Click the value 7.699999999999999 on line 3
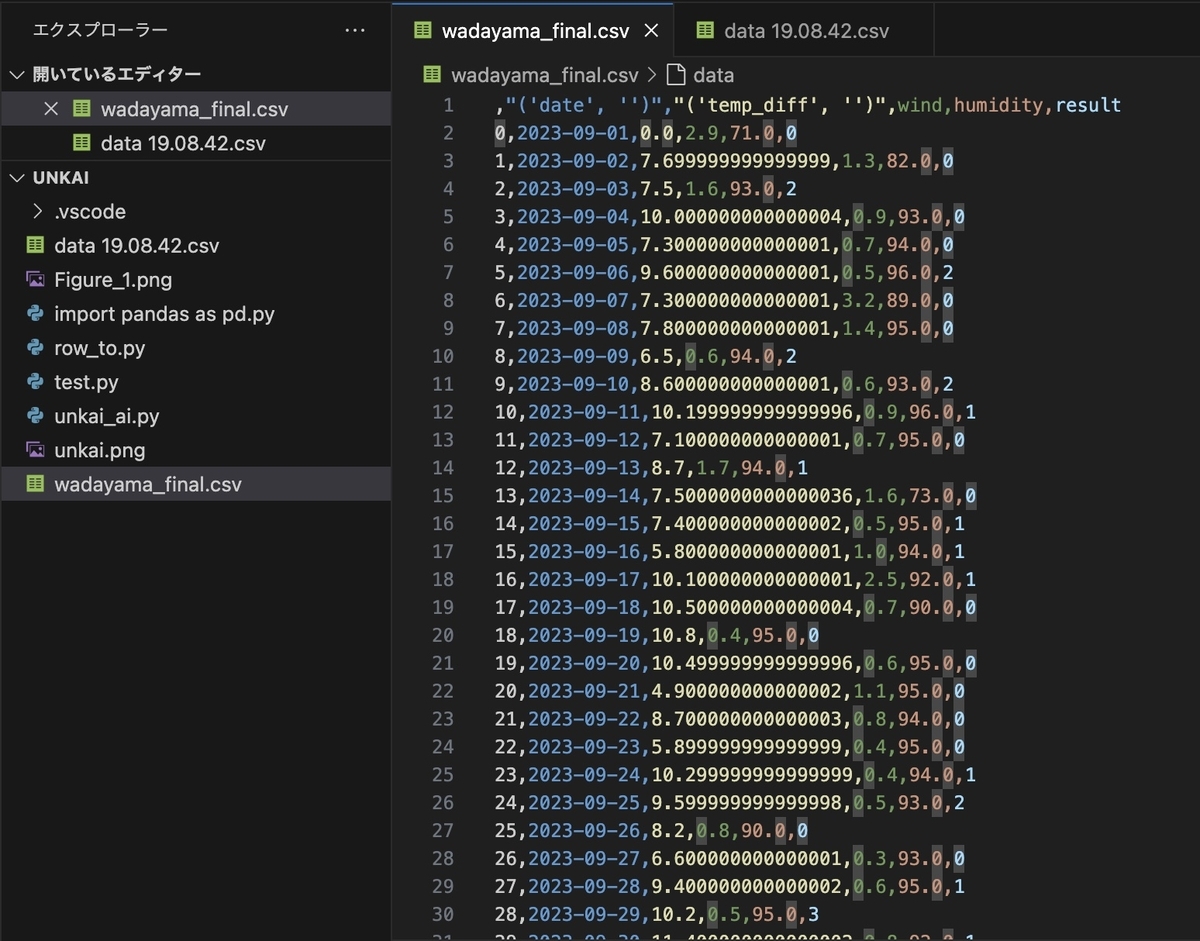Screen dimensions: 1200x941 coord(735,161)
